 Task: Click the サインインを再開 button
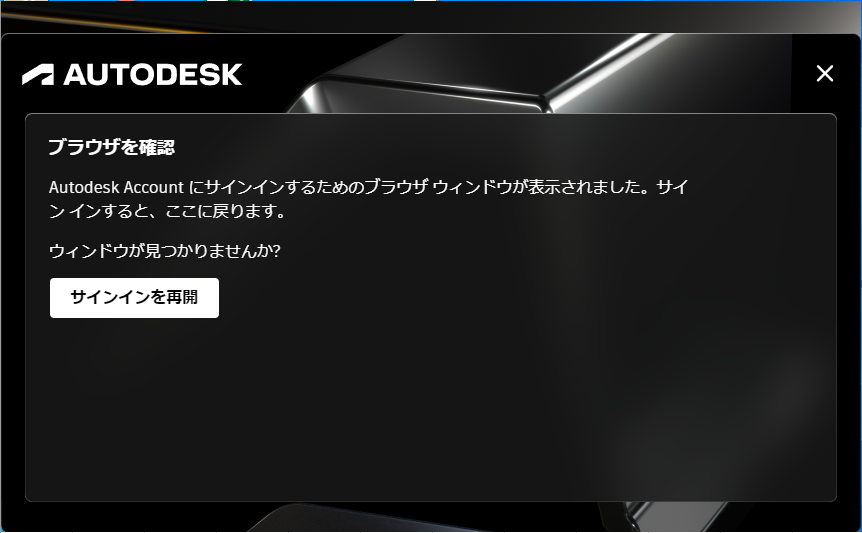(134, 298)
